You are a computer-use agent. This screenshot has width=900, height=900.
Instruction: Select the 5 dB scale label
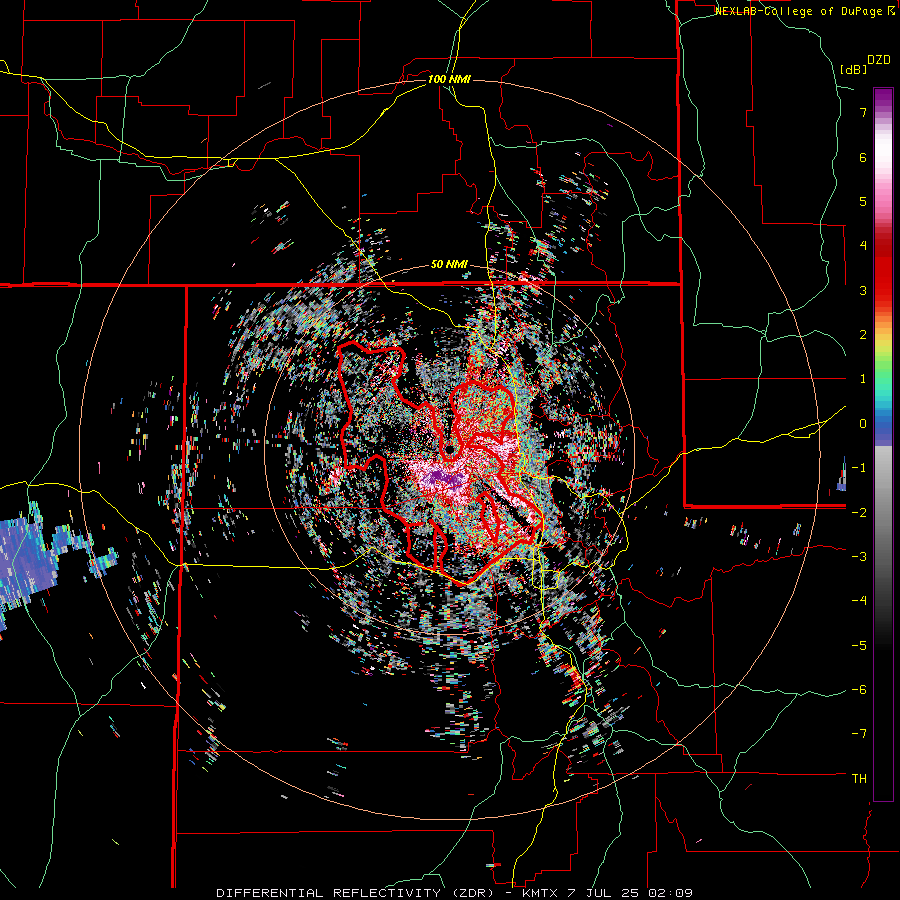(863, 201)
